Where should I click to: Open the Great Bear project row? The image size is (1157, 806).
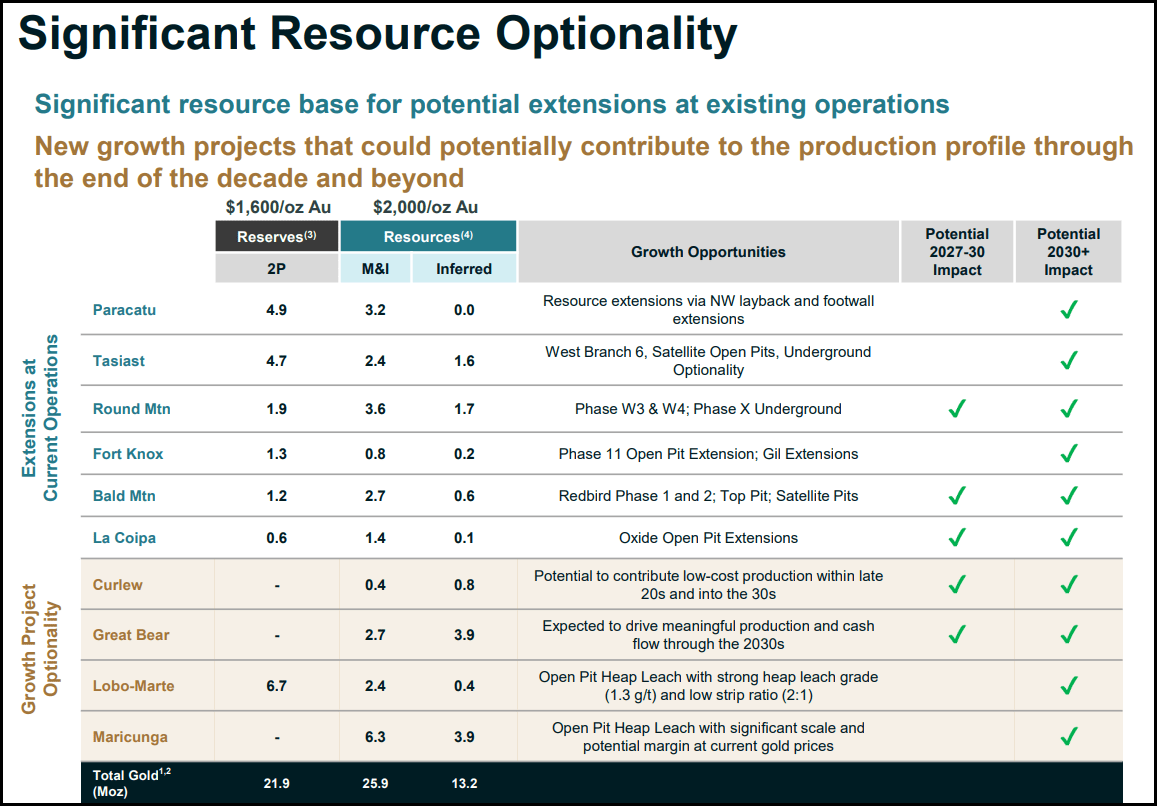coord(132,634)
